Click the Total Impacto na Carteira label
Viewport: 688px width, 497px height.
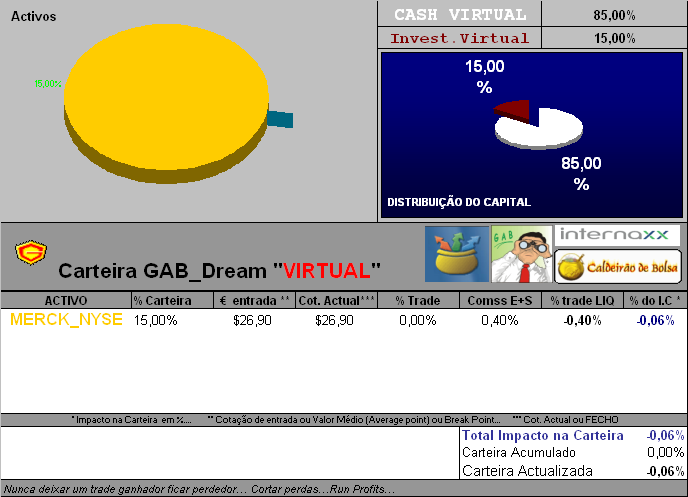(x=543, y=435)
